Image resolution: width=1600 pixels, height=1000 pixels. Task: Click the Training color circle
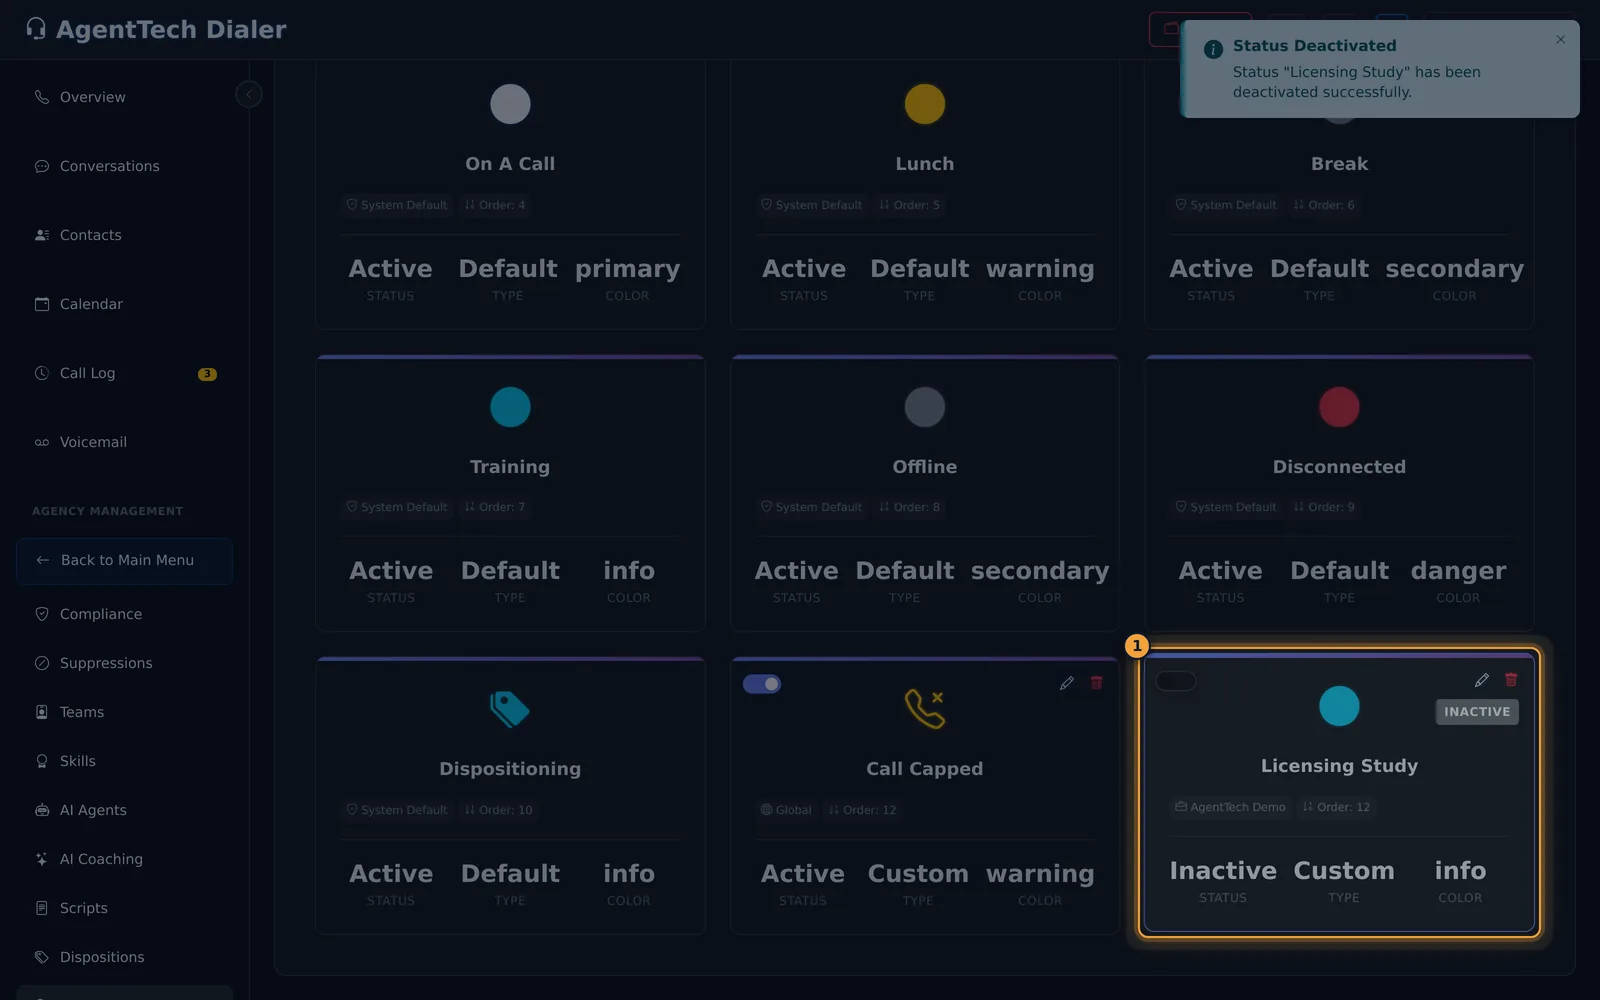[510, 407]
